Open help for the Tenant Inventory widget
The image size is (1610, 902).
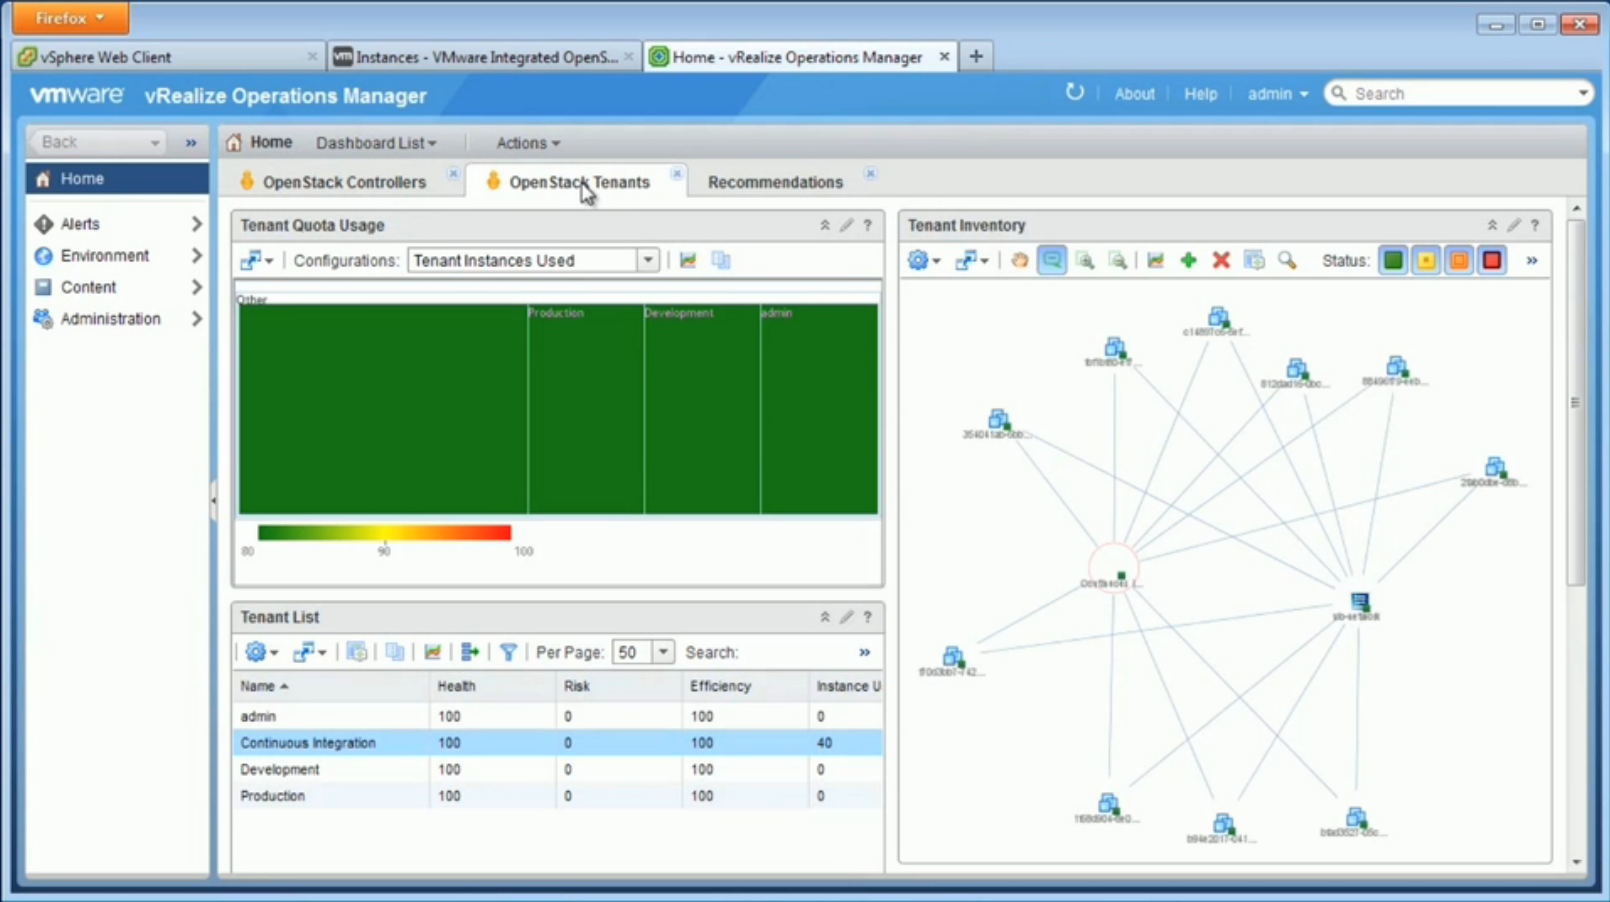point(1535,225)
